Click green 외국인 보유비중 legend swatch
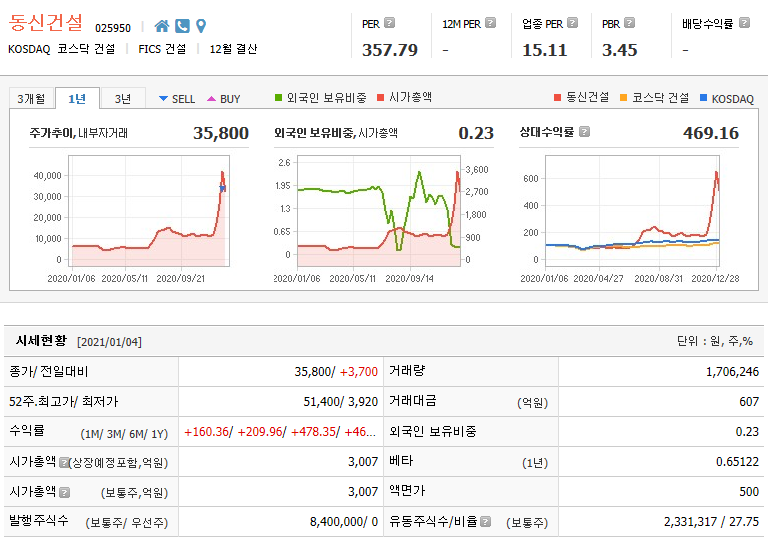 tap(278, 97)
